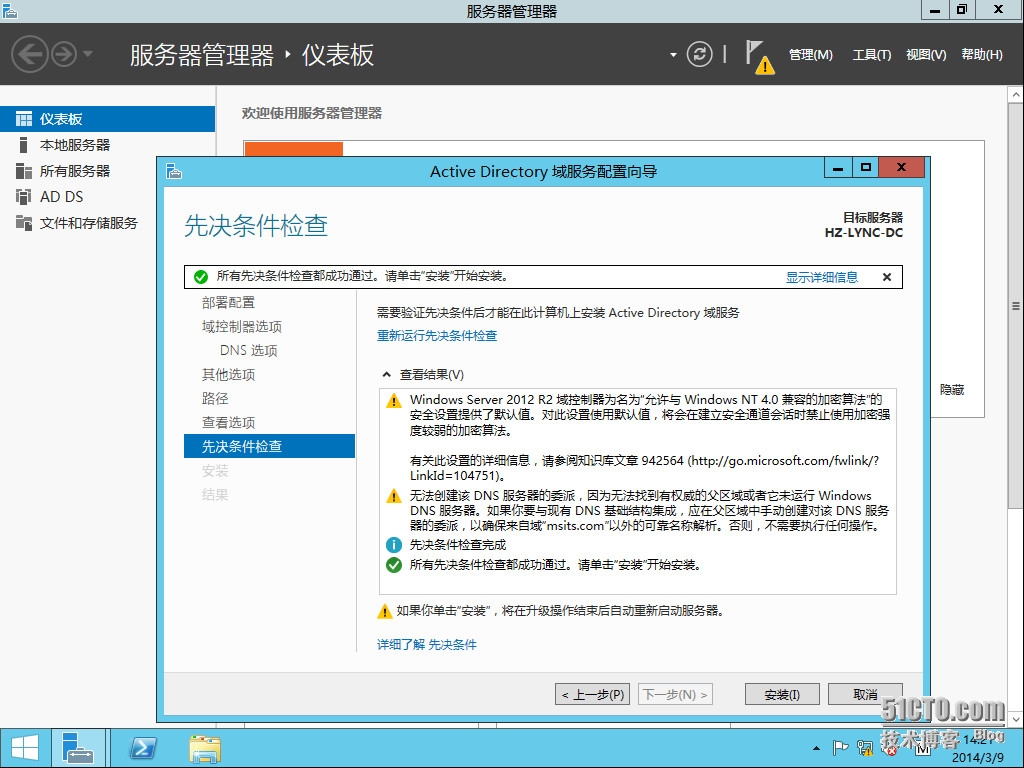Click the 文件和存储服务 icon
Image resolution: width=1024 pixels, height=768 pixels.
pos(24,223)
